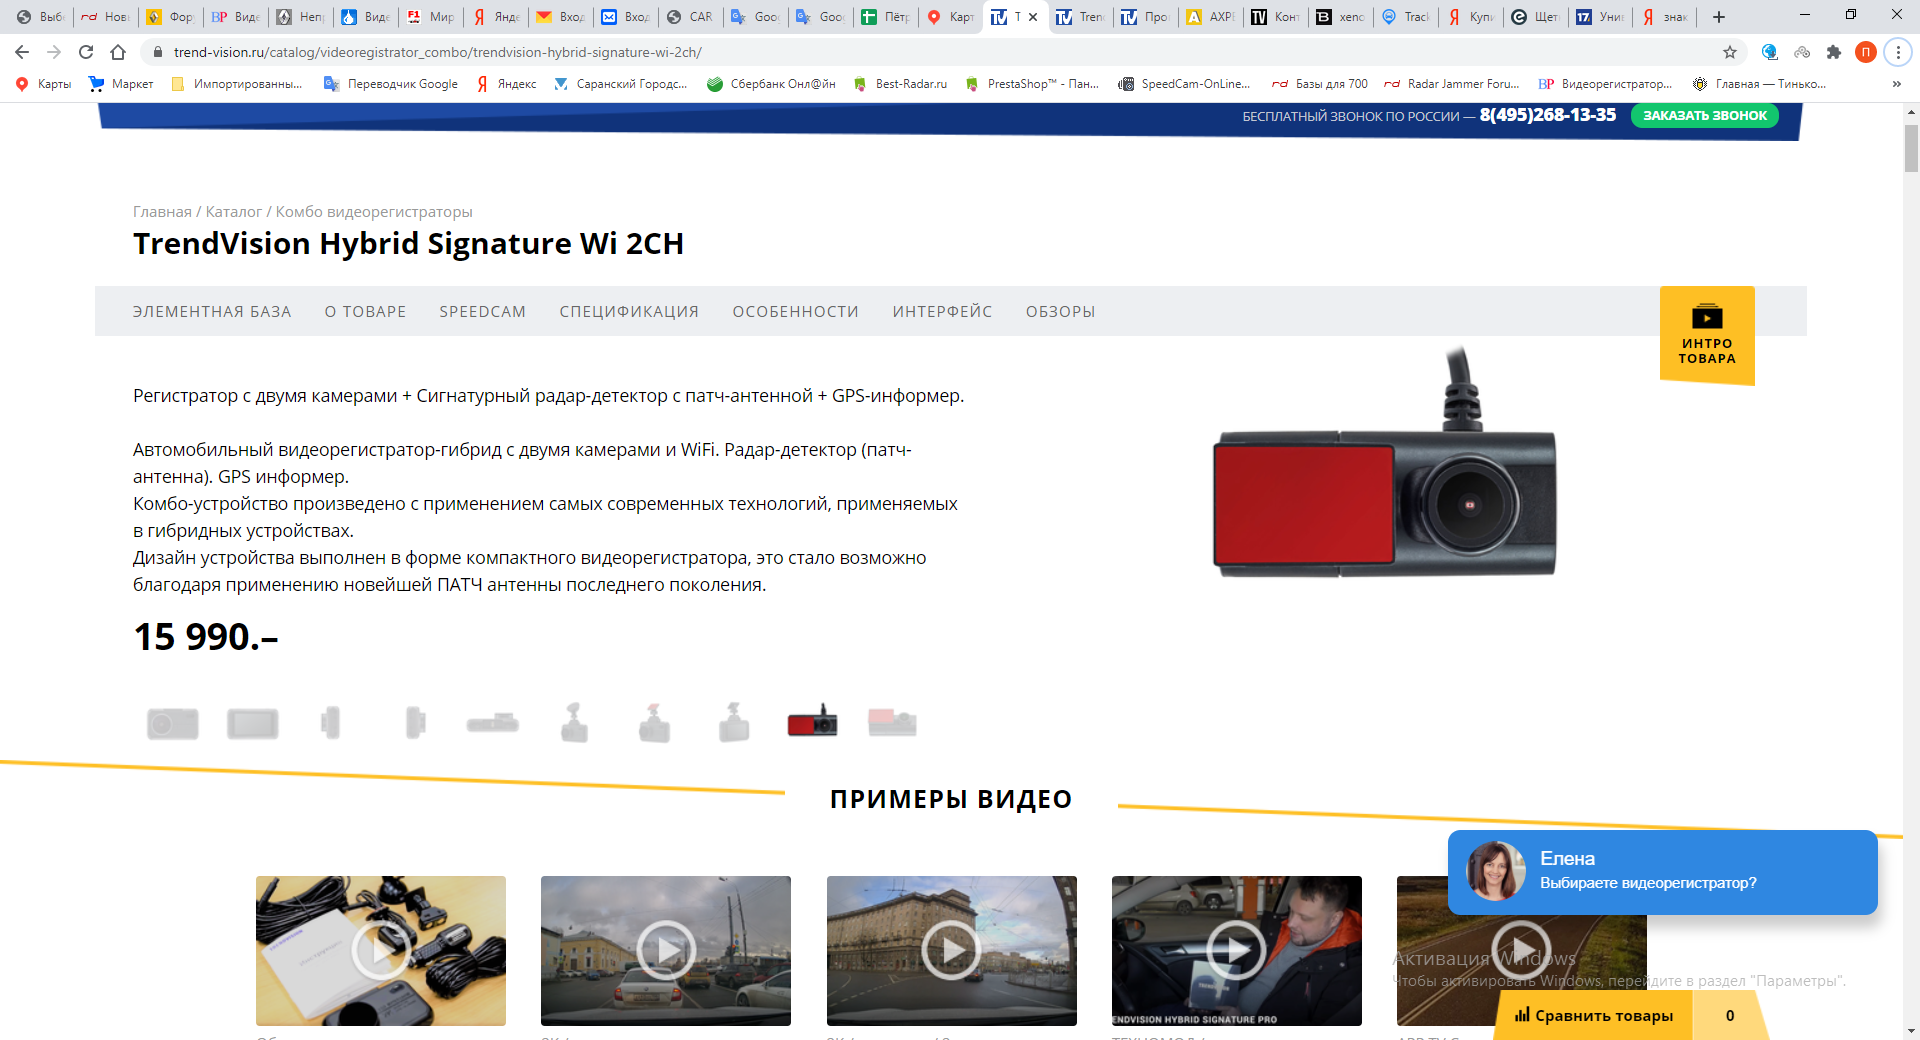This screenshot has height=1040, width=1920.
Task: Bookmark this page with star icon
Action: click(x=1730, y=52)
